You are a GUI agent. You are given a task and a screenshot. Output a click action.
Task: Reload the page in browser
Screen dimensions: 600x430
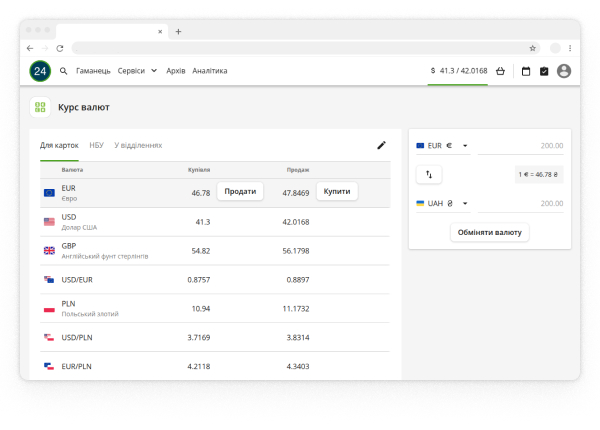coord(60,48)
